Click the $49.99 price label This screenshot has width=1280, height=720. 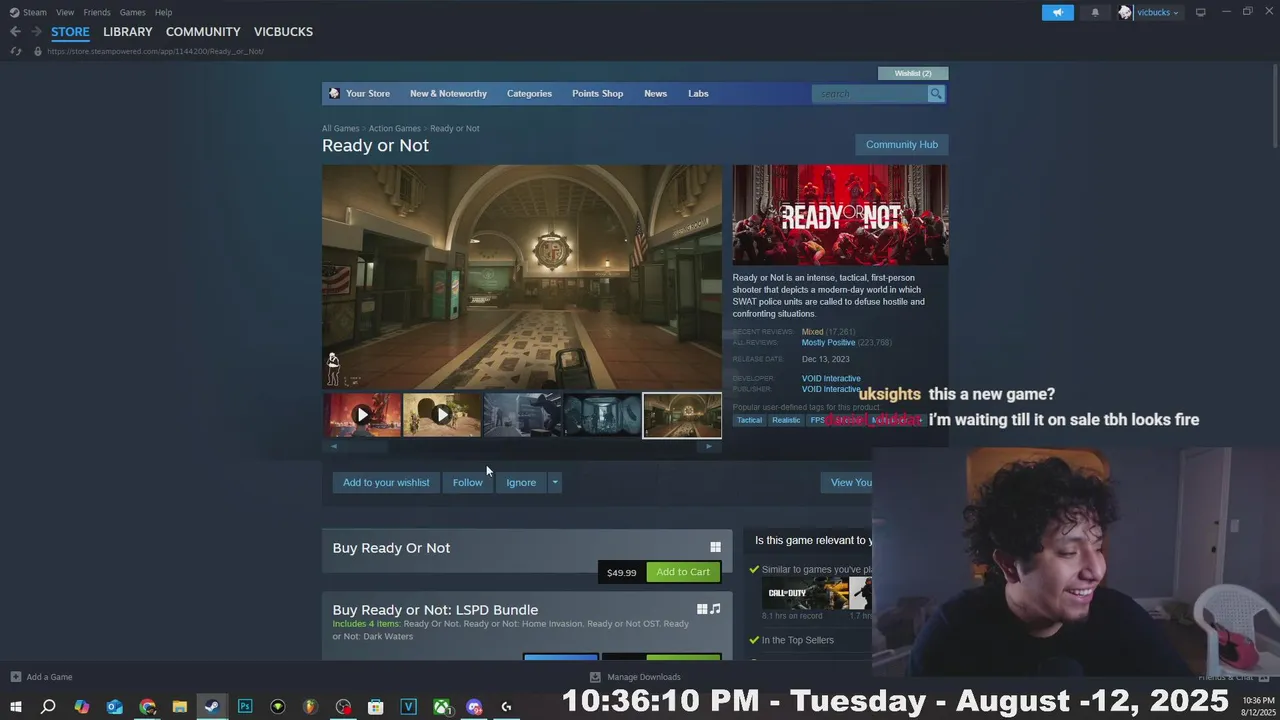(x=621, y=572)
